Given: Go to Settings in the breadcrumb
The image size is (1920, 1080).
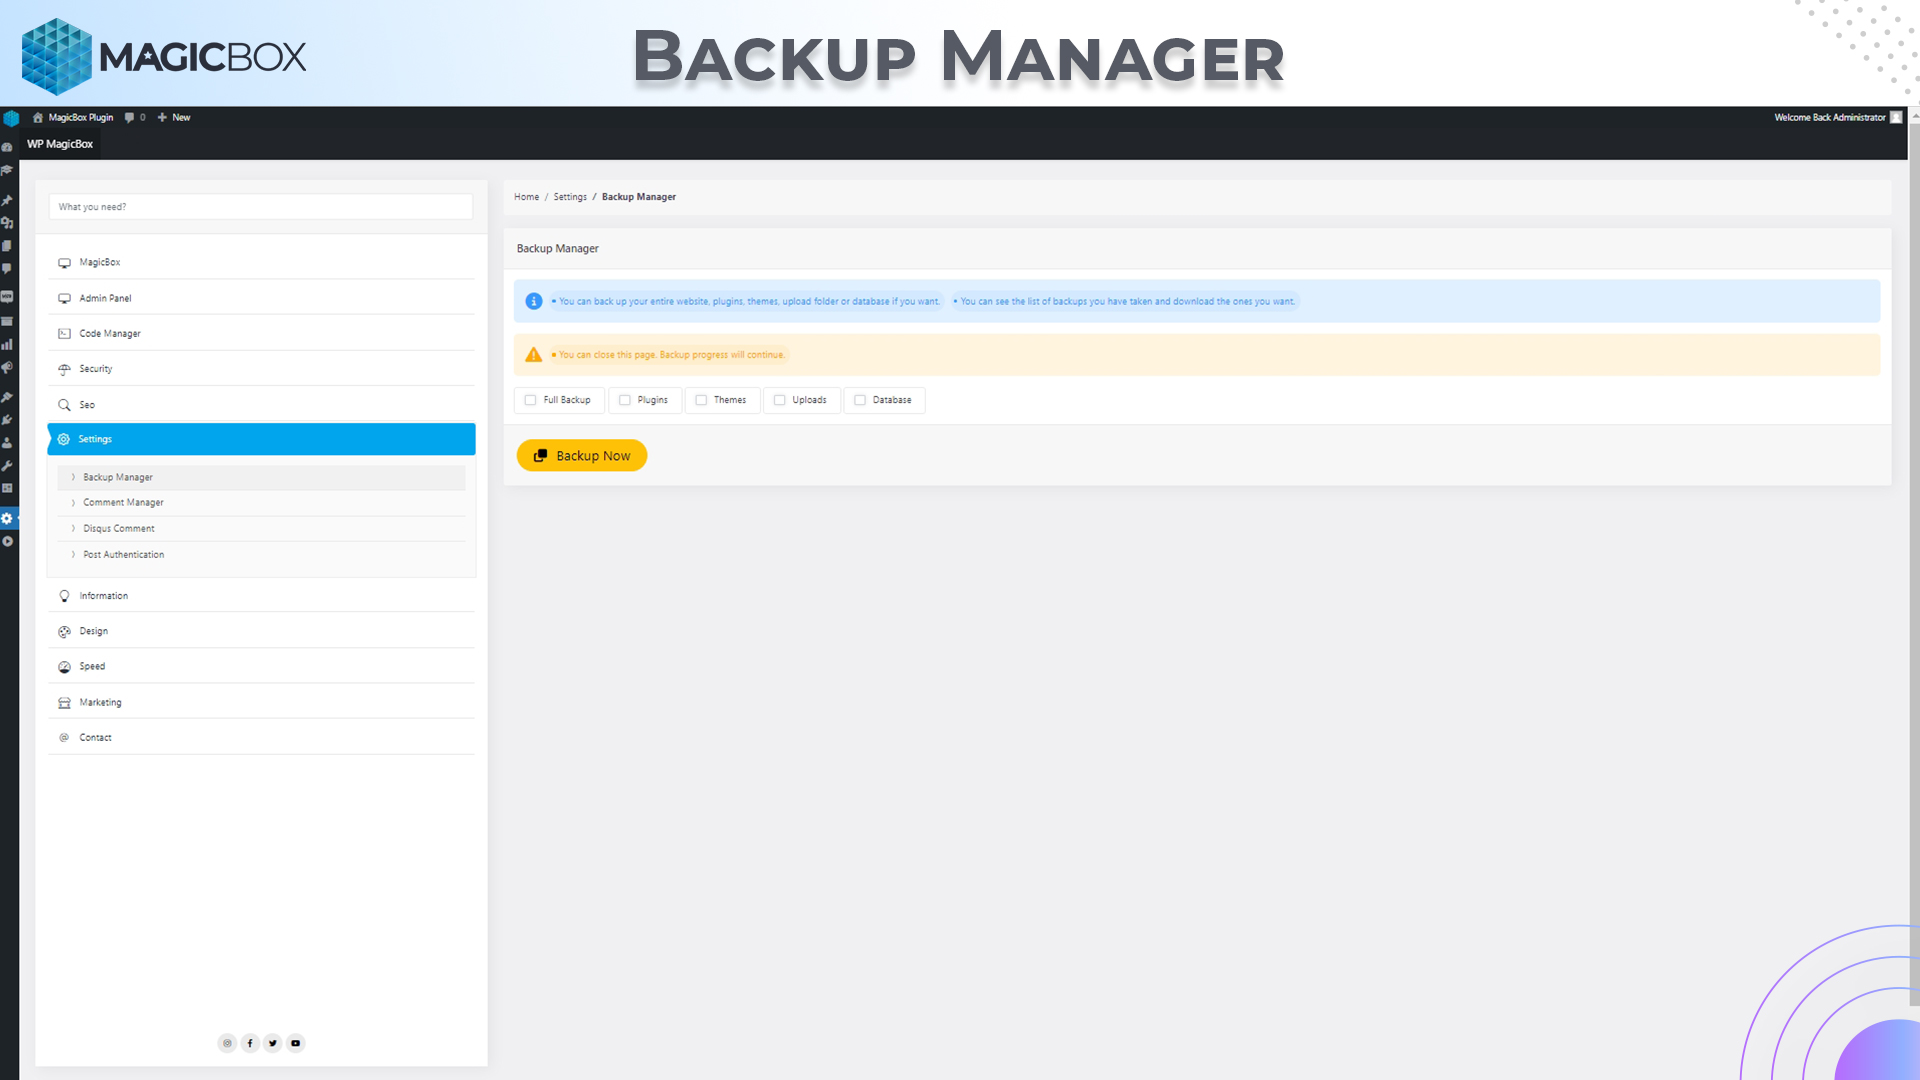Looking at the screenshot, I should tap(570, 197).
